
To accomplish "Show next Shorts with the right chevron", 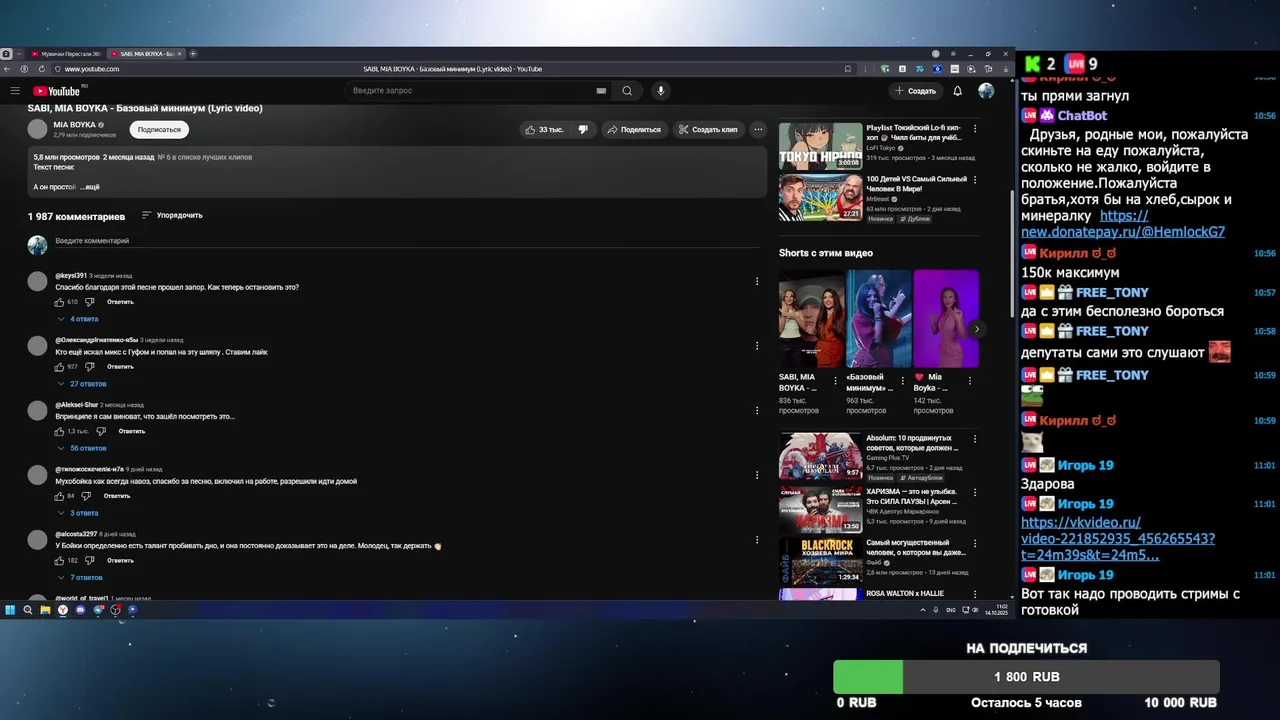I will coord(976,329).
